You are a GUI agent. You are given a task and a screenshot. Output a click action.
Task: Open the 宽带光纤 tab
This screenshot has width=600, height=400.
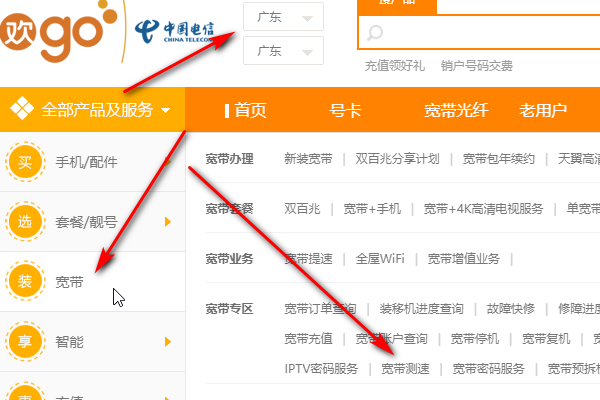click(456, 111)
